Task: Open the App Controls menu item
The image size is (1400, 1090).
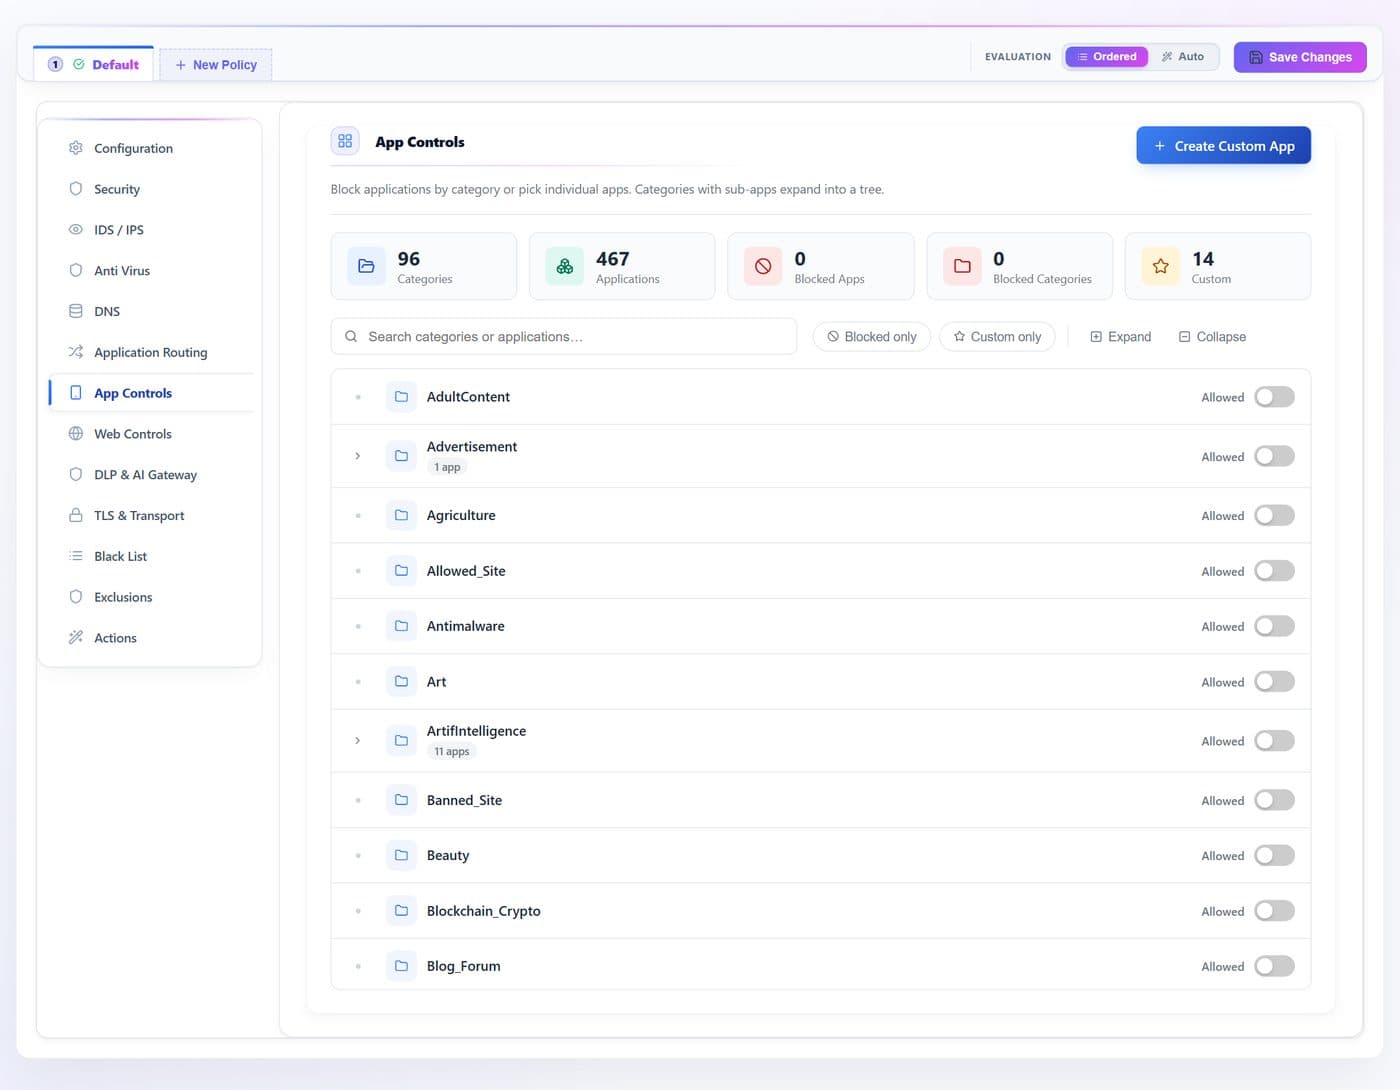Action: click(151, 393)
